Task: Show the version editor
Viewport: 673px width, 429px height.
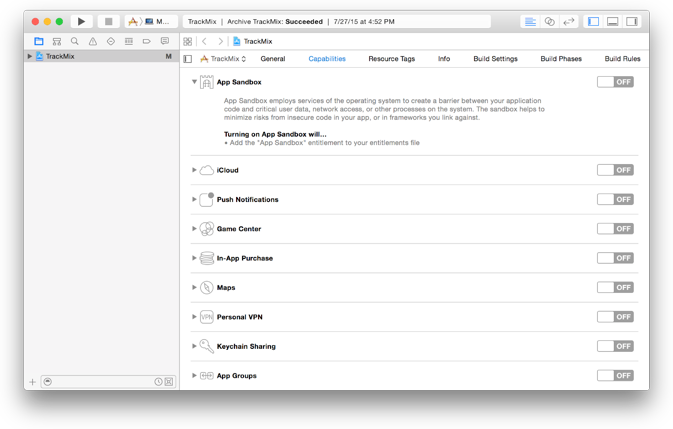Action: (569, 21)
